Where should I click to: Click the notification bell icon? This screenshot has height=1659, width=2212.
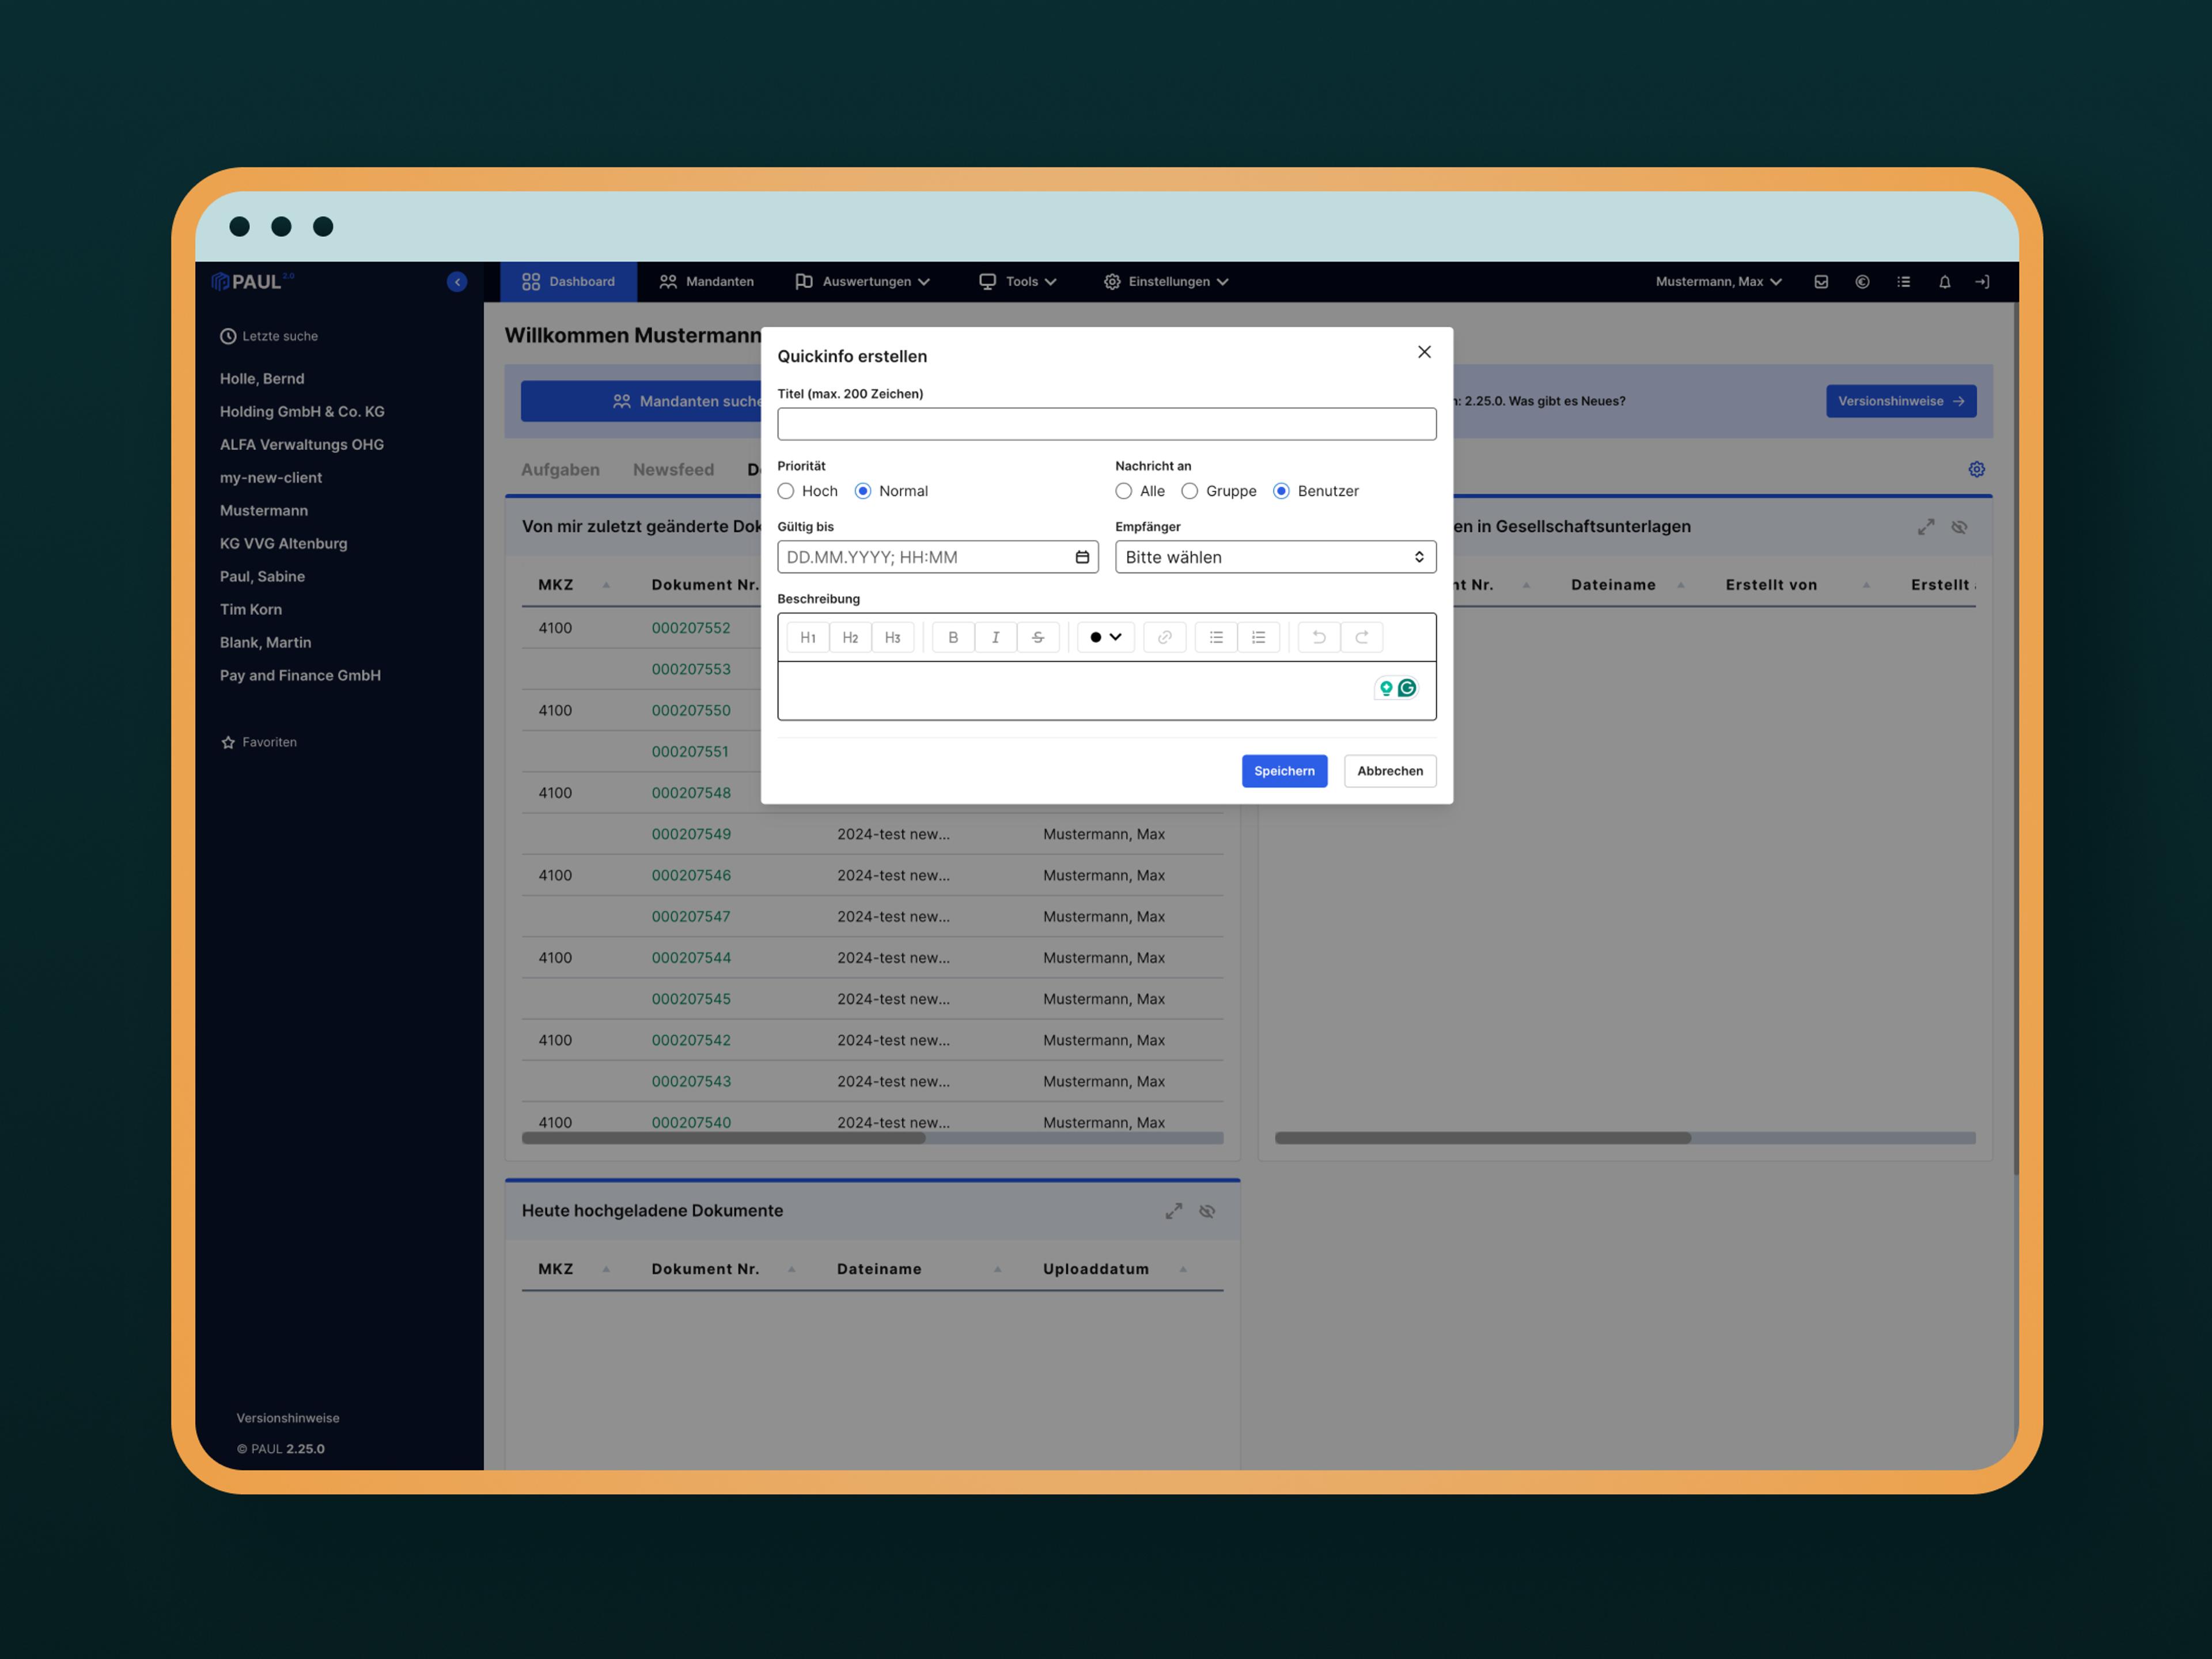tap(1944, 282)
